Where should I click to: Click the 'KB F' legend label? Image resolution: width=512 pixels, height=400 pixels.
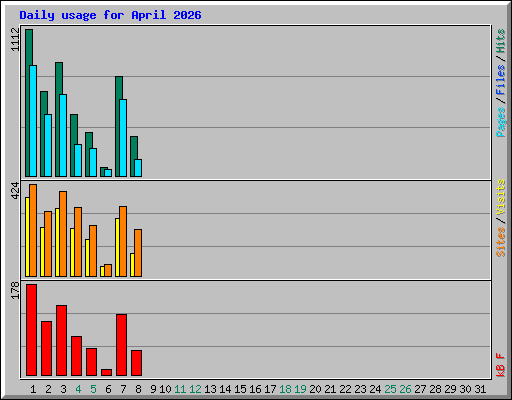(x=500, y=365)
